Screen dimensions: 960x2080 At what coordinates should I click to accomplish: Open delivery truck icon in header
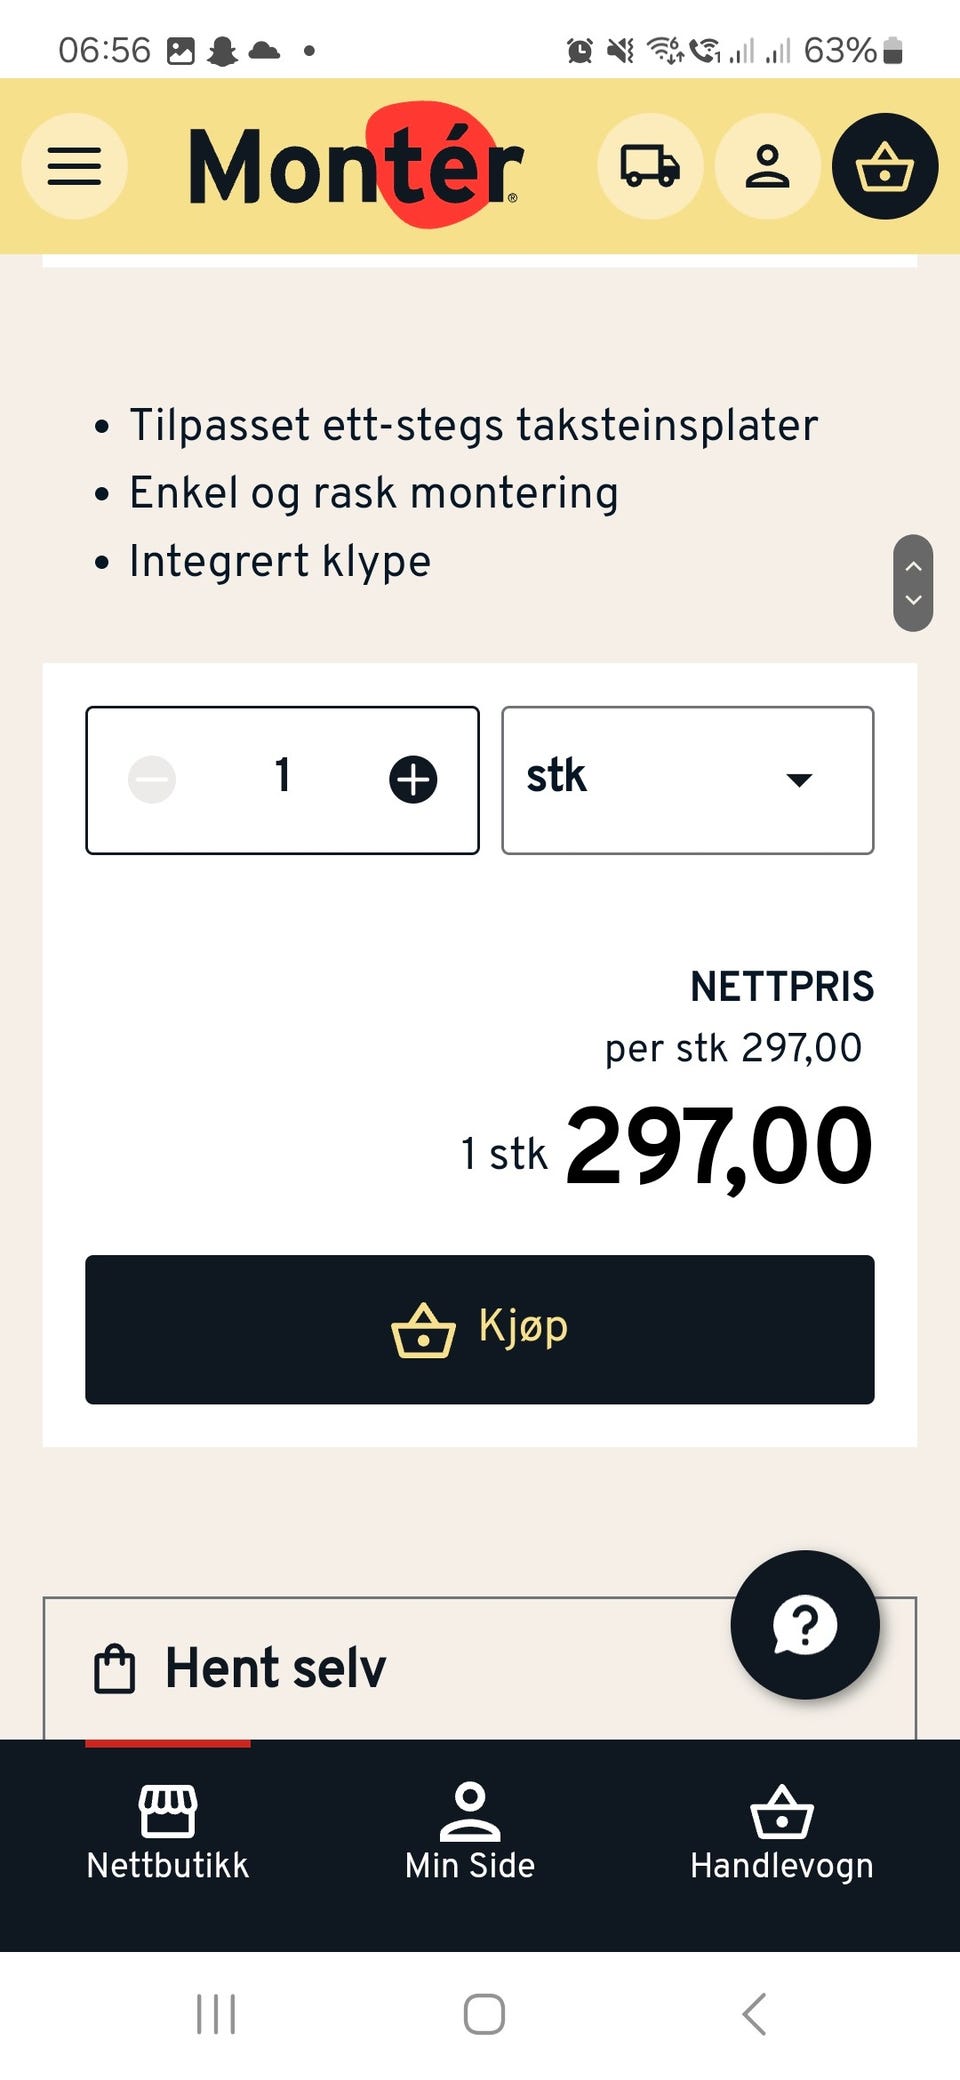[x=650, y=166]
